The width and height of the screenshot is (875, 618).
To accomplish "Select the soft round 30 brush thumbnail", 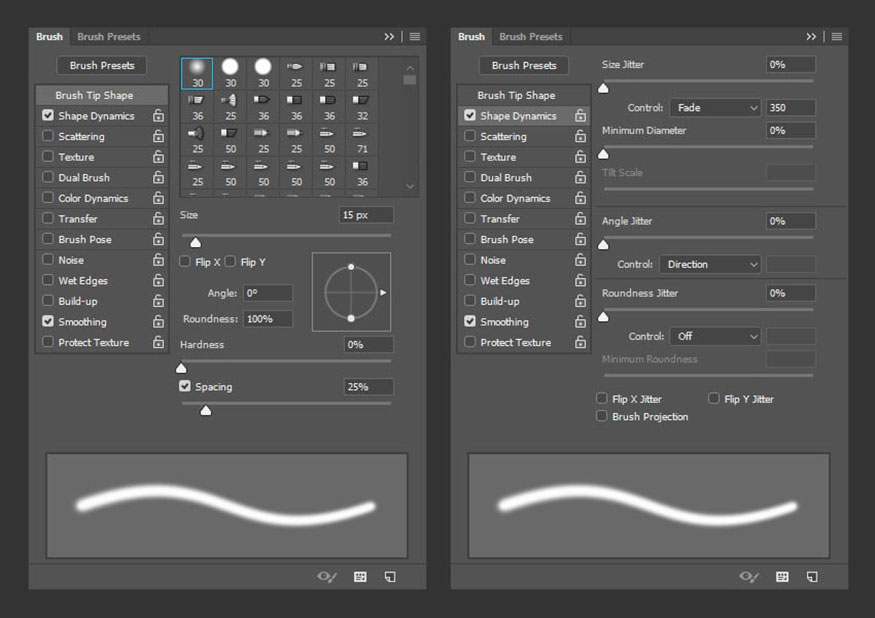I will pos(197,73).
